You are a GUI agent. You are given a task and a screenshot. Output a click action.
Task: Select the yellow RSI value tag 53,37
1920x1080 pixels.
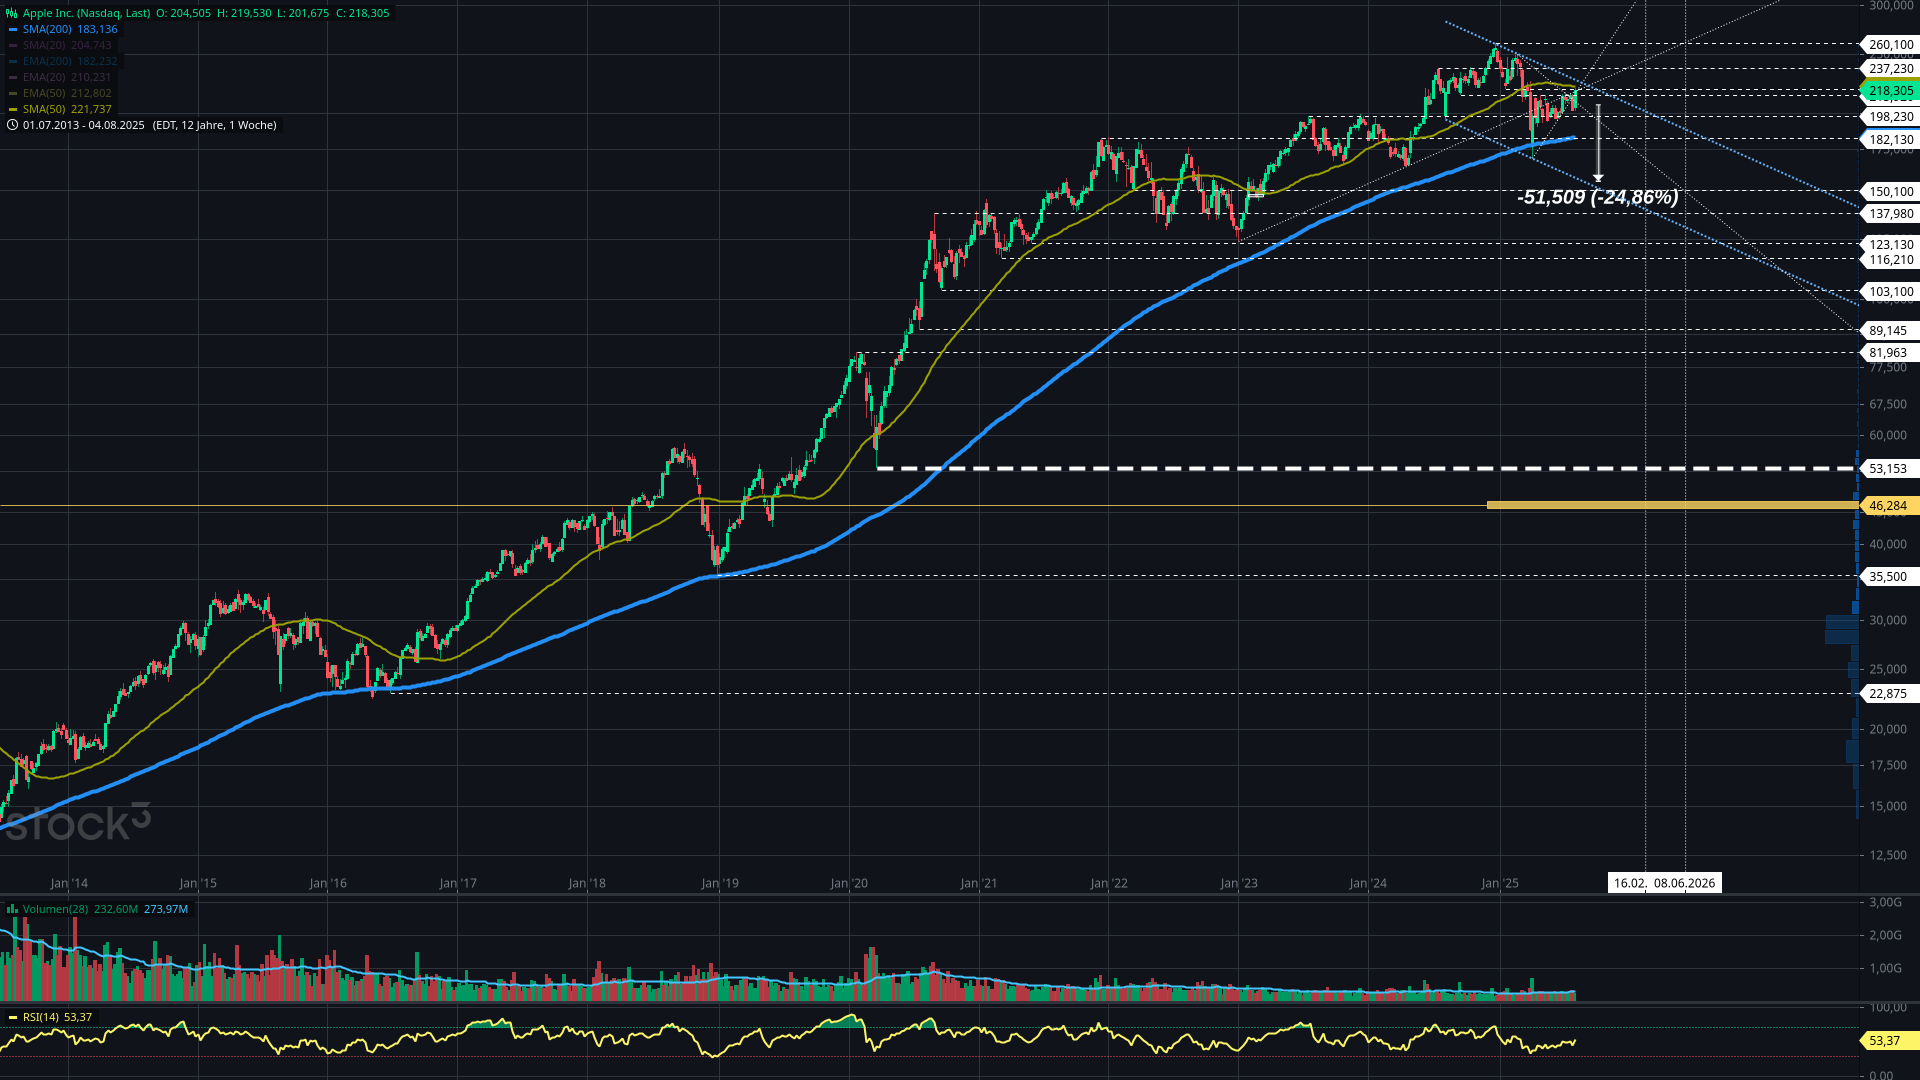[1889, 1041]
